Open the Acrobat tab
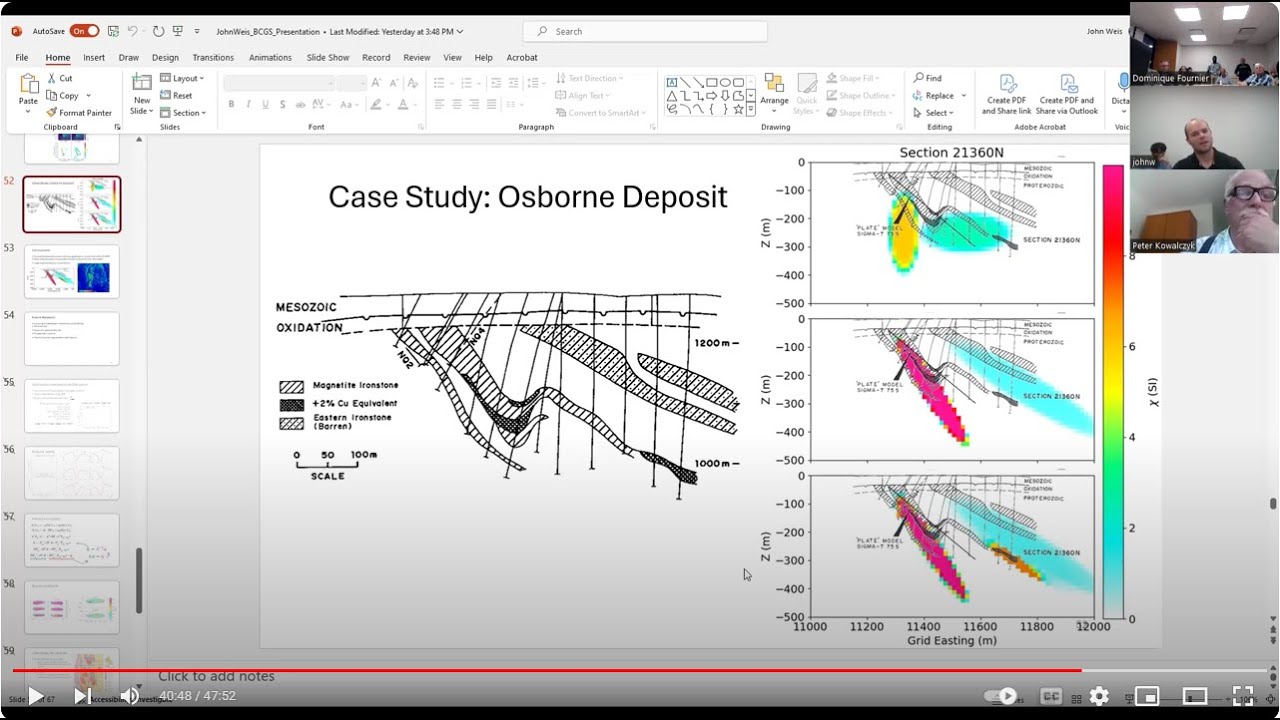Viewport: 1280px width, 720px height. [x=522, y=58]
